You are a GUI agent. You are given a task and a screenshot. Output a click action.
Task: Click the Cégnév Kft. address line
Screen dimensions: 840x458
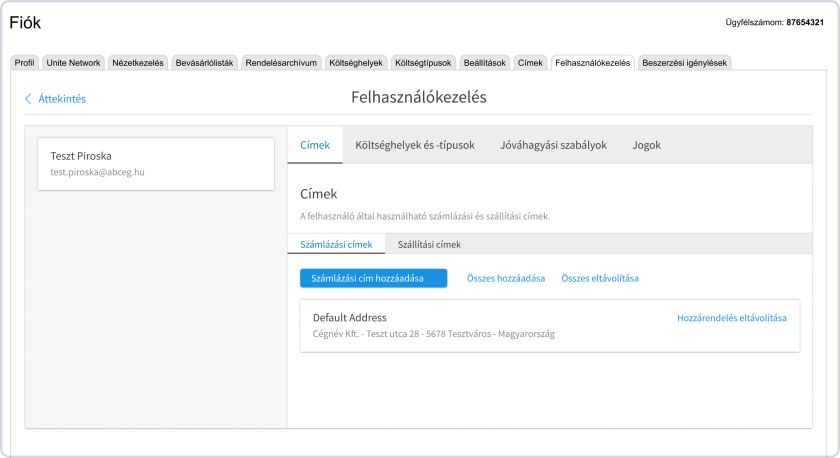[433, 334]
